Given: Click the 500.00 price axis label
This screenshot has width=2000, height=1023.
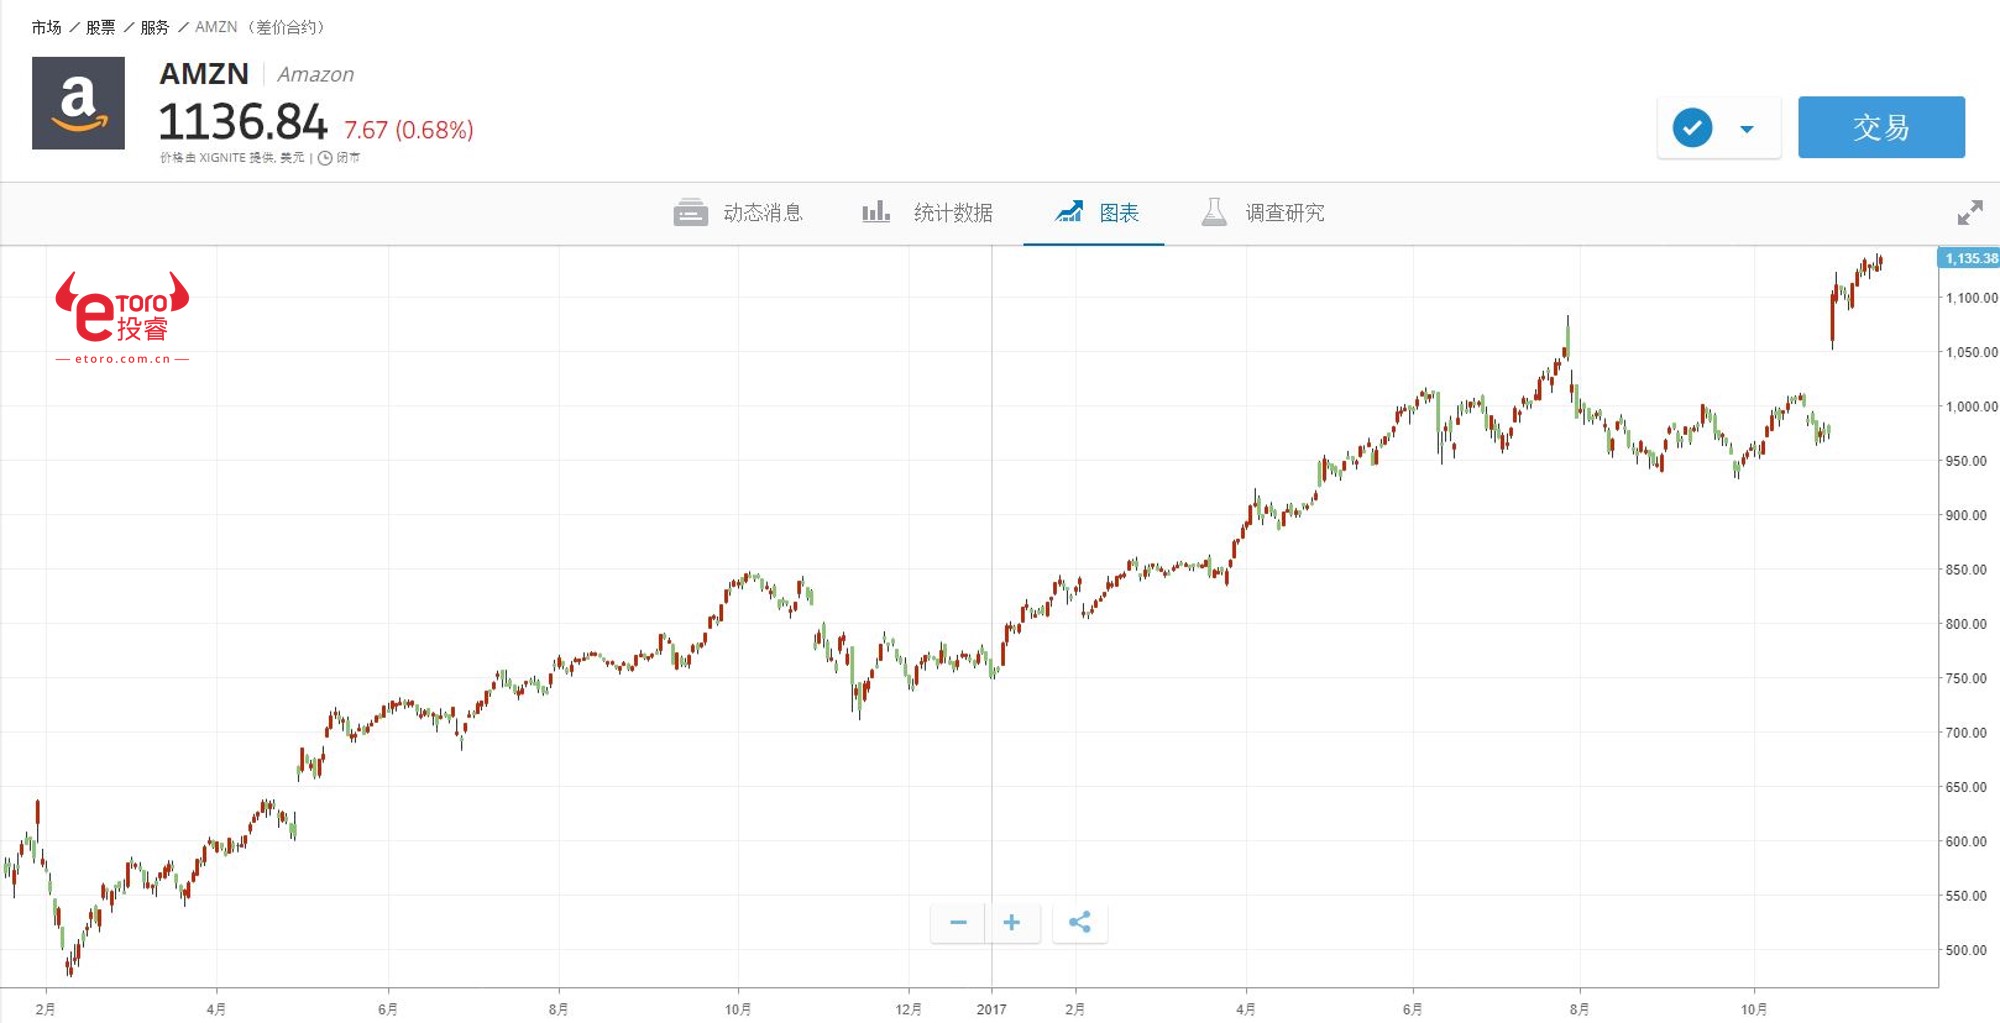Looking at the screenshot, I should click(1966, 950).
